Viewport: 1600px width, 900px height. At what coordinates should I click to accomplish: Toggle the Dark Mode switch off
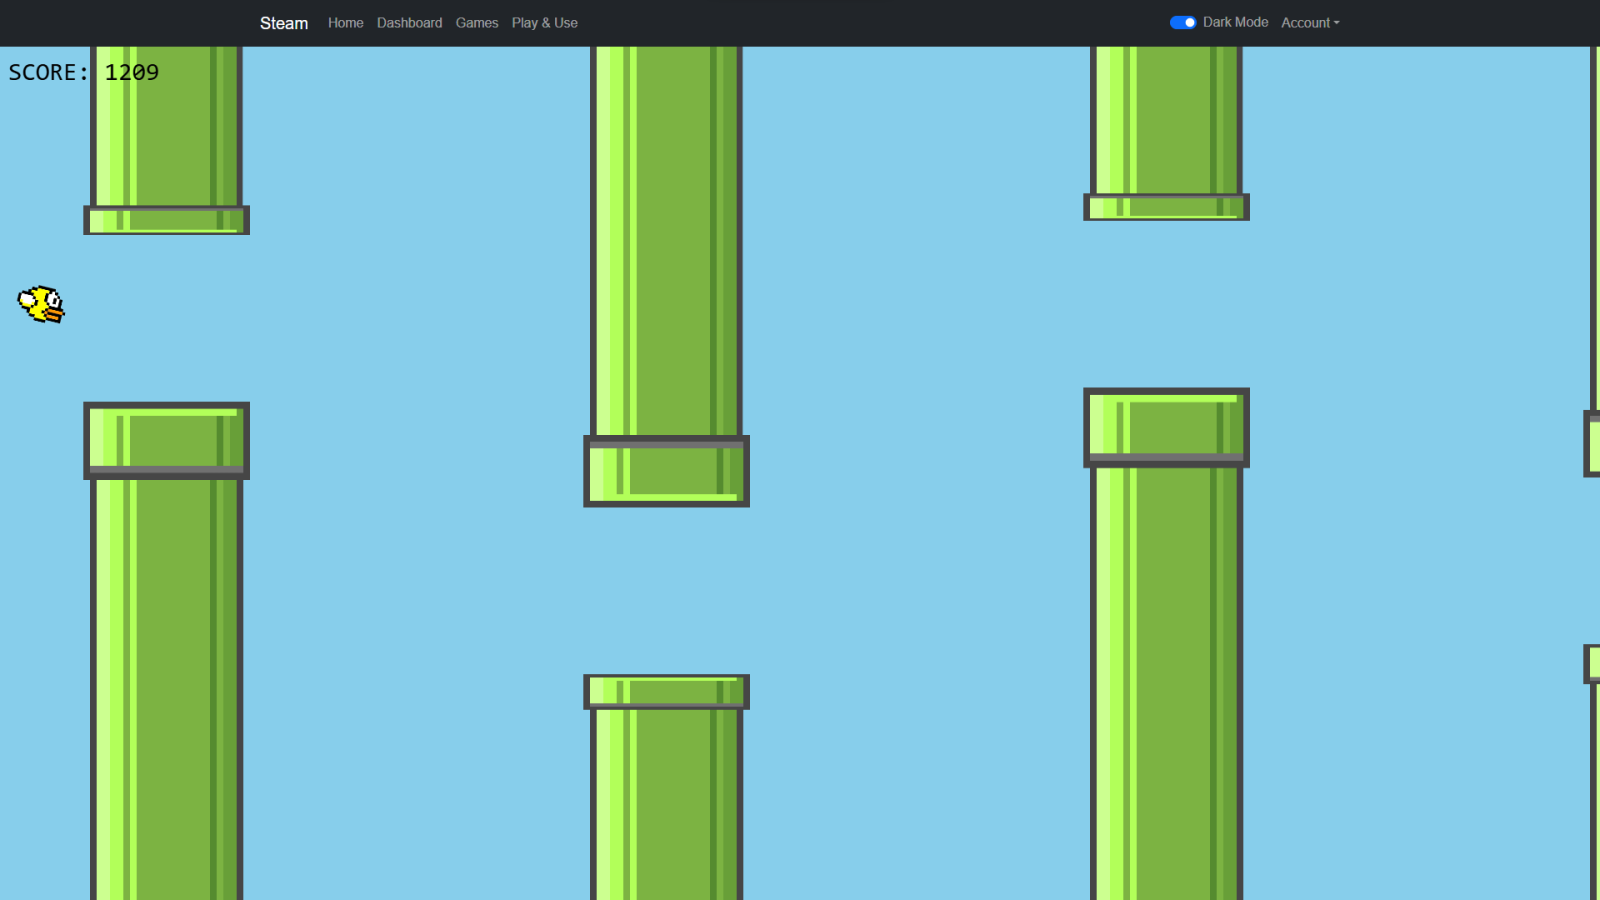(x=1183, y=22)
